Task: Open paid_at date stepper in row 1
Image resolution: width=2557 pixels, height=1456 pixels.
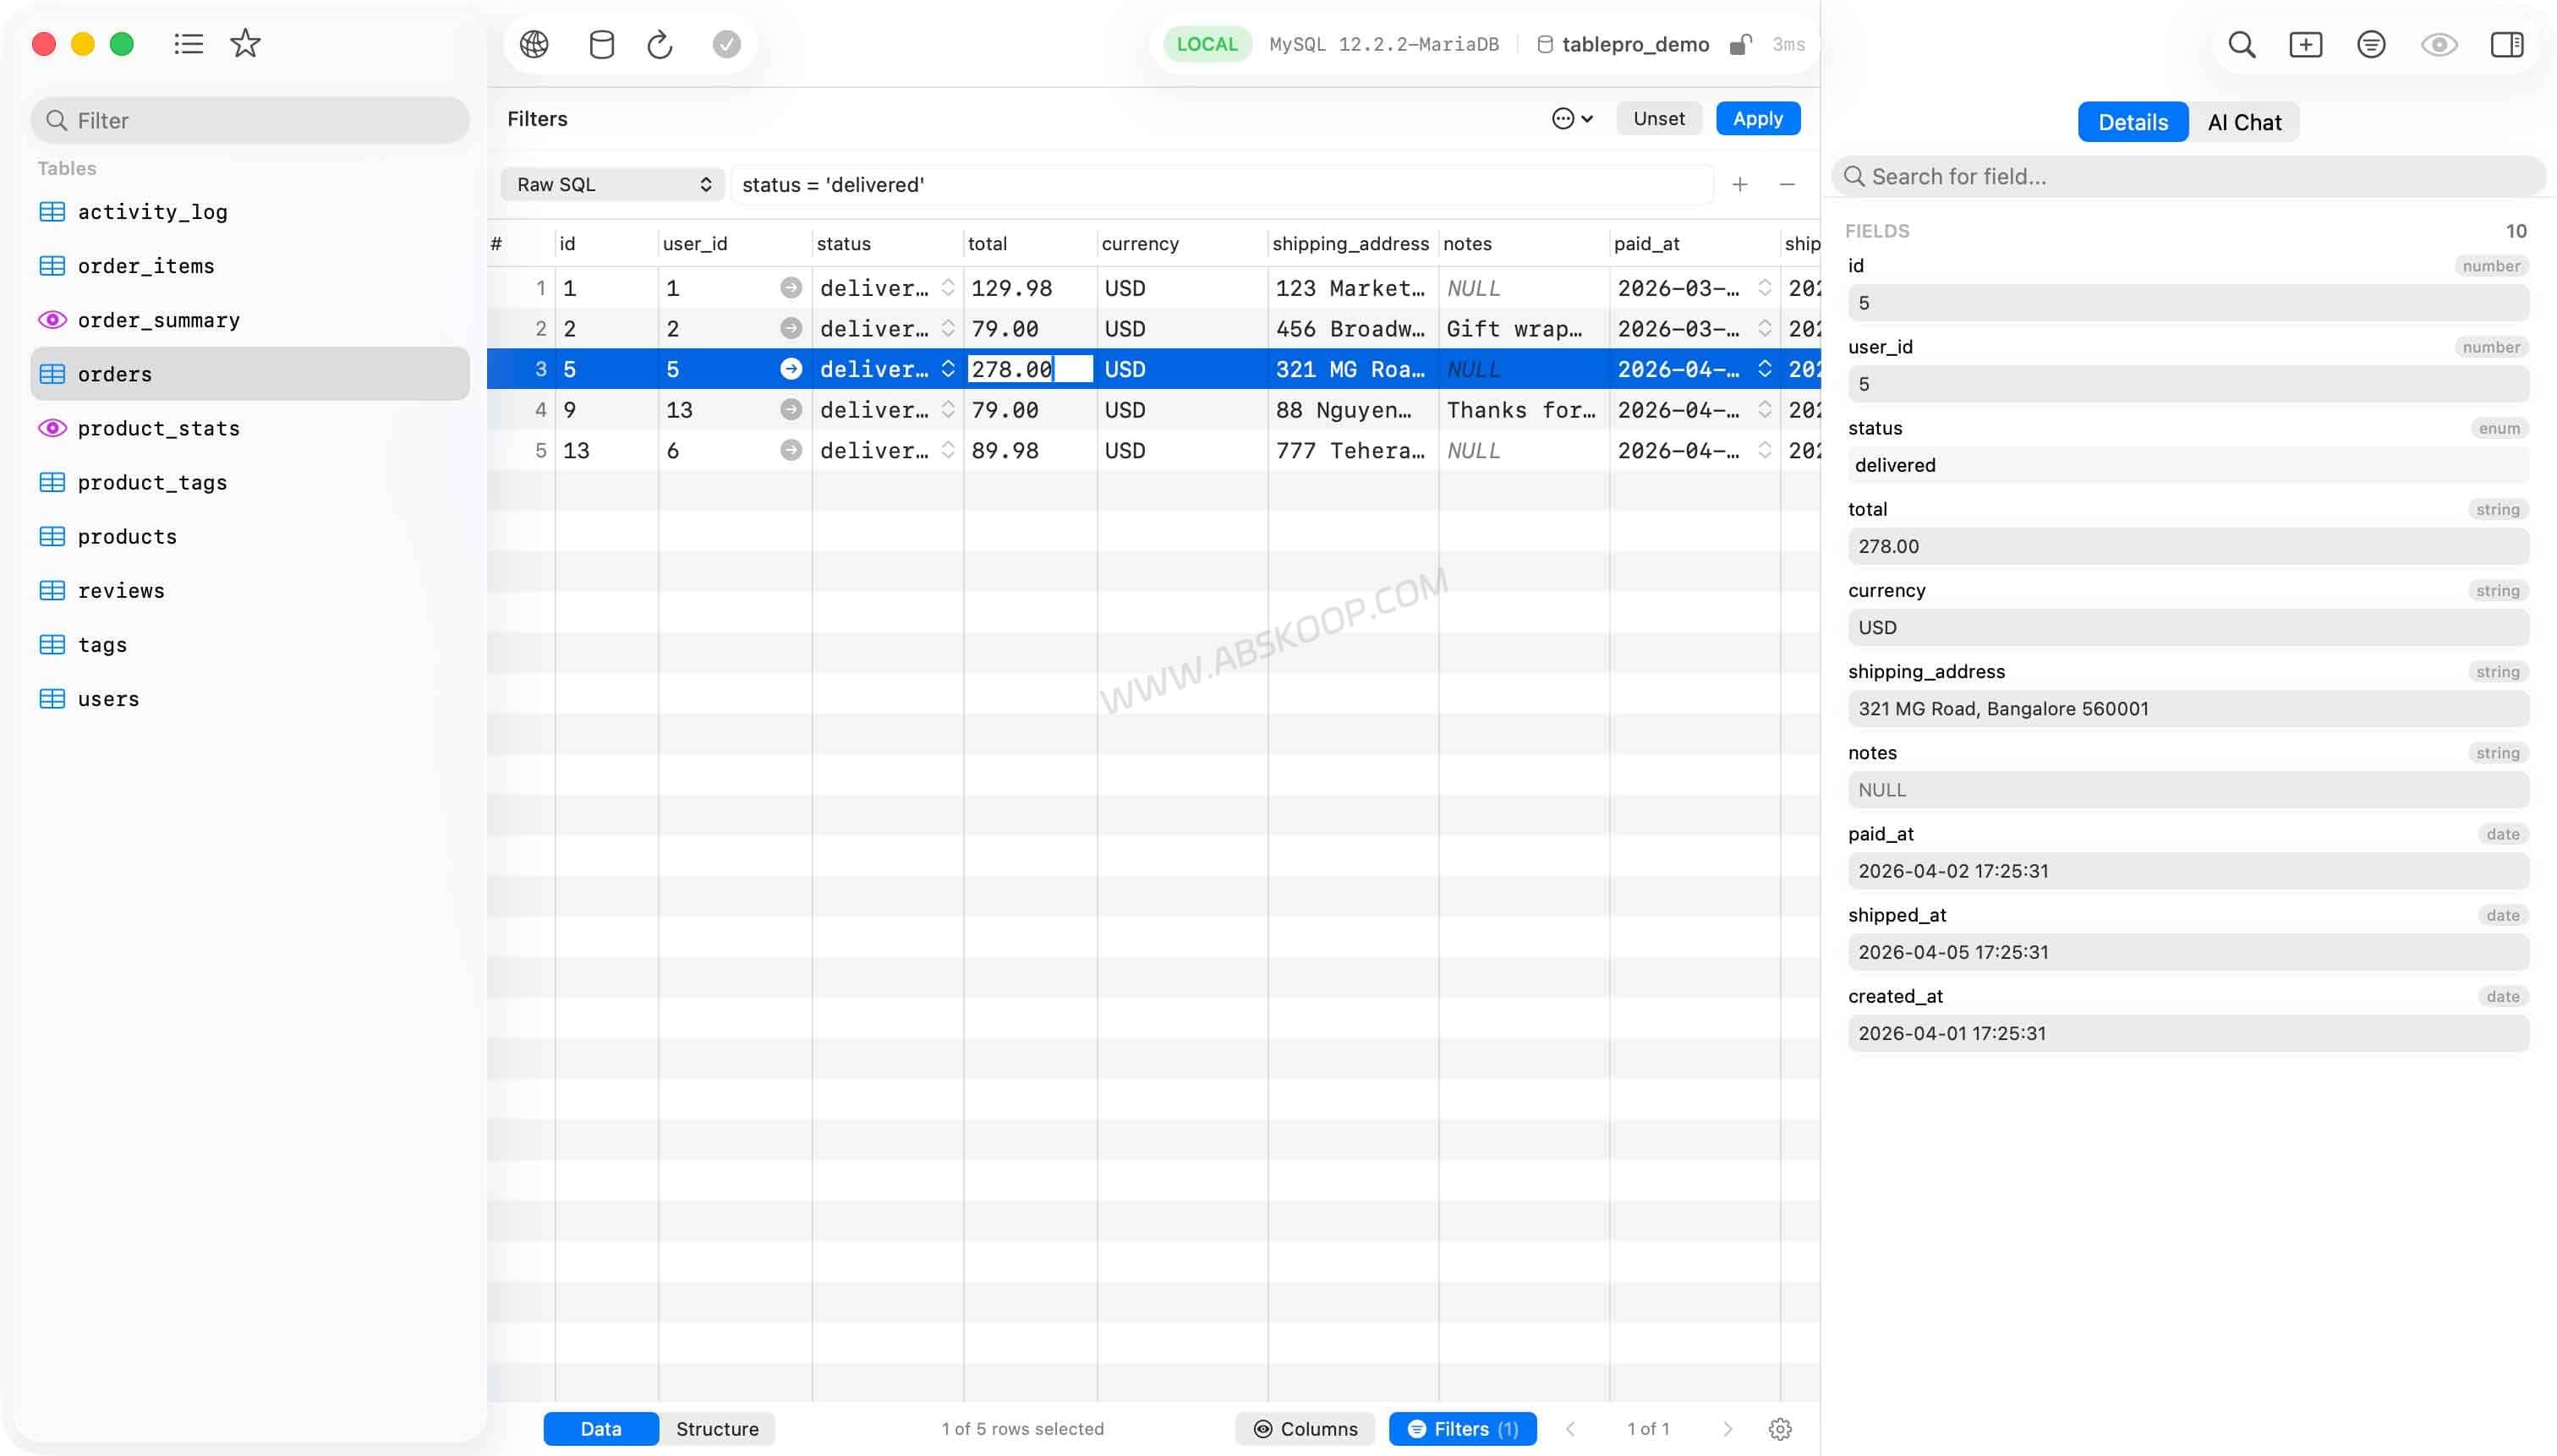Action: tap(1764, 288)
